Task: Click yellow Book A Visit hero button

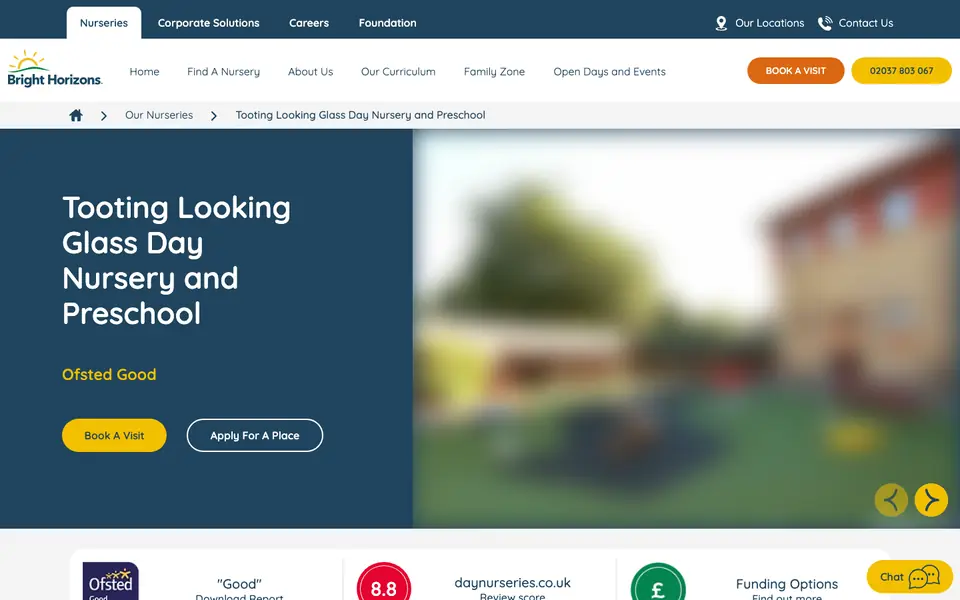Action: click(x=114, y=435)
